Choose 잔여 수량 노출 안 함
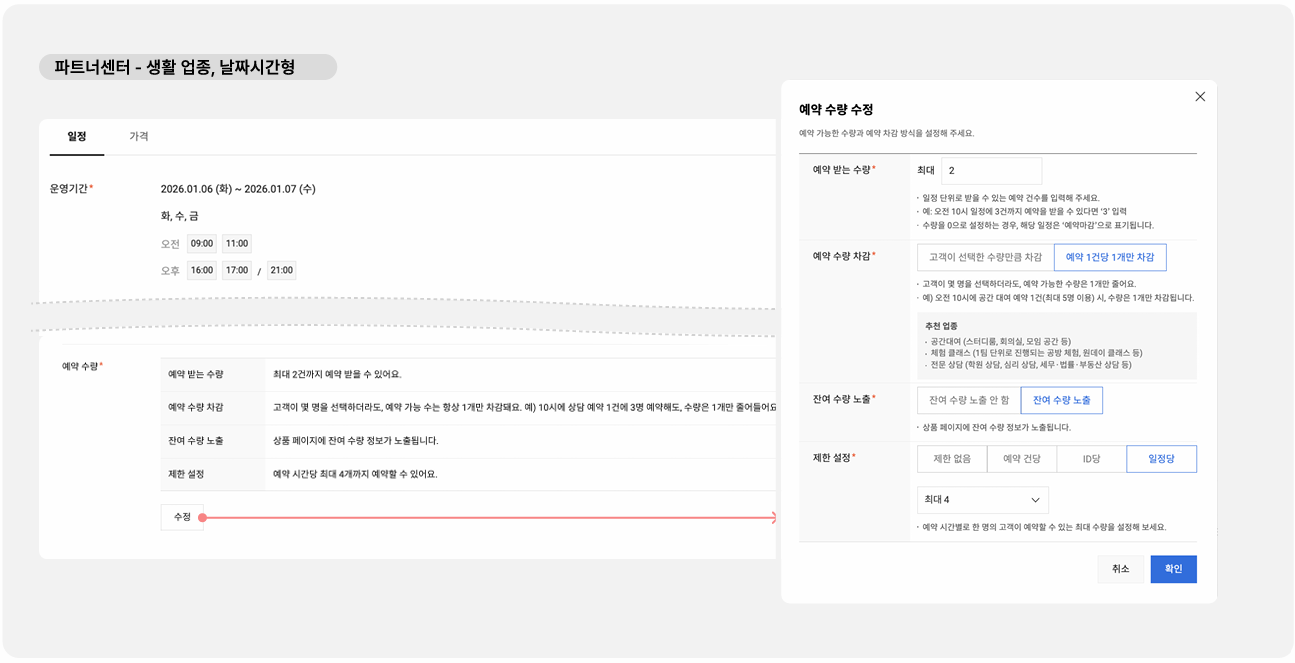 pos(968,400)
